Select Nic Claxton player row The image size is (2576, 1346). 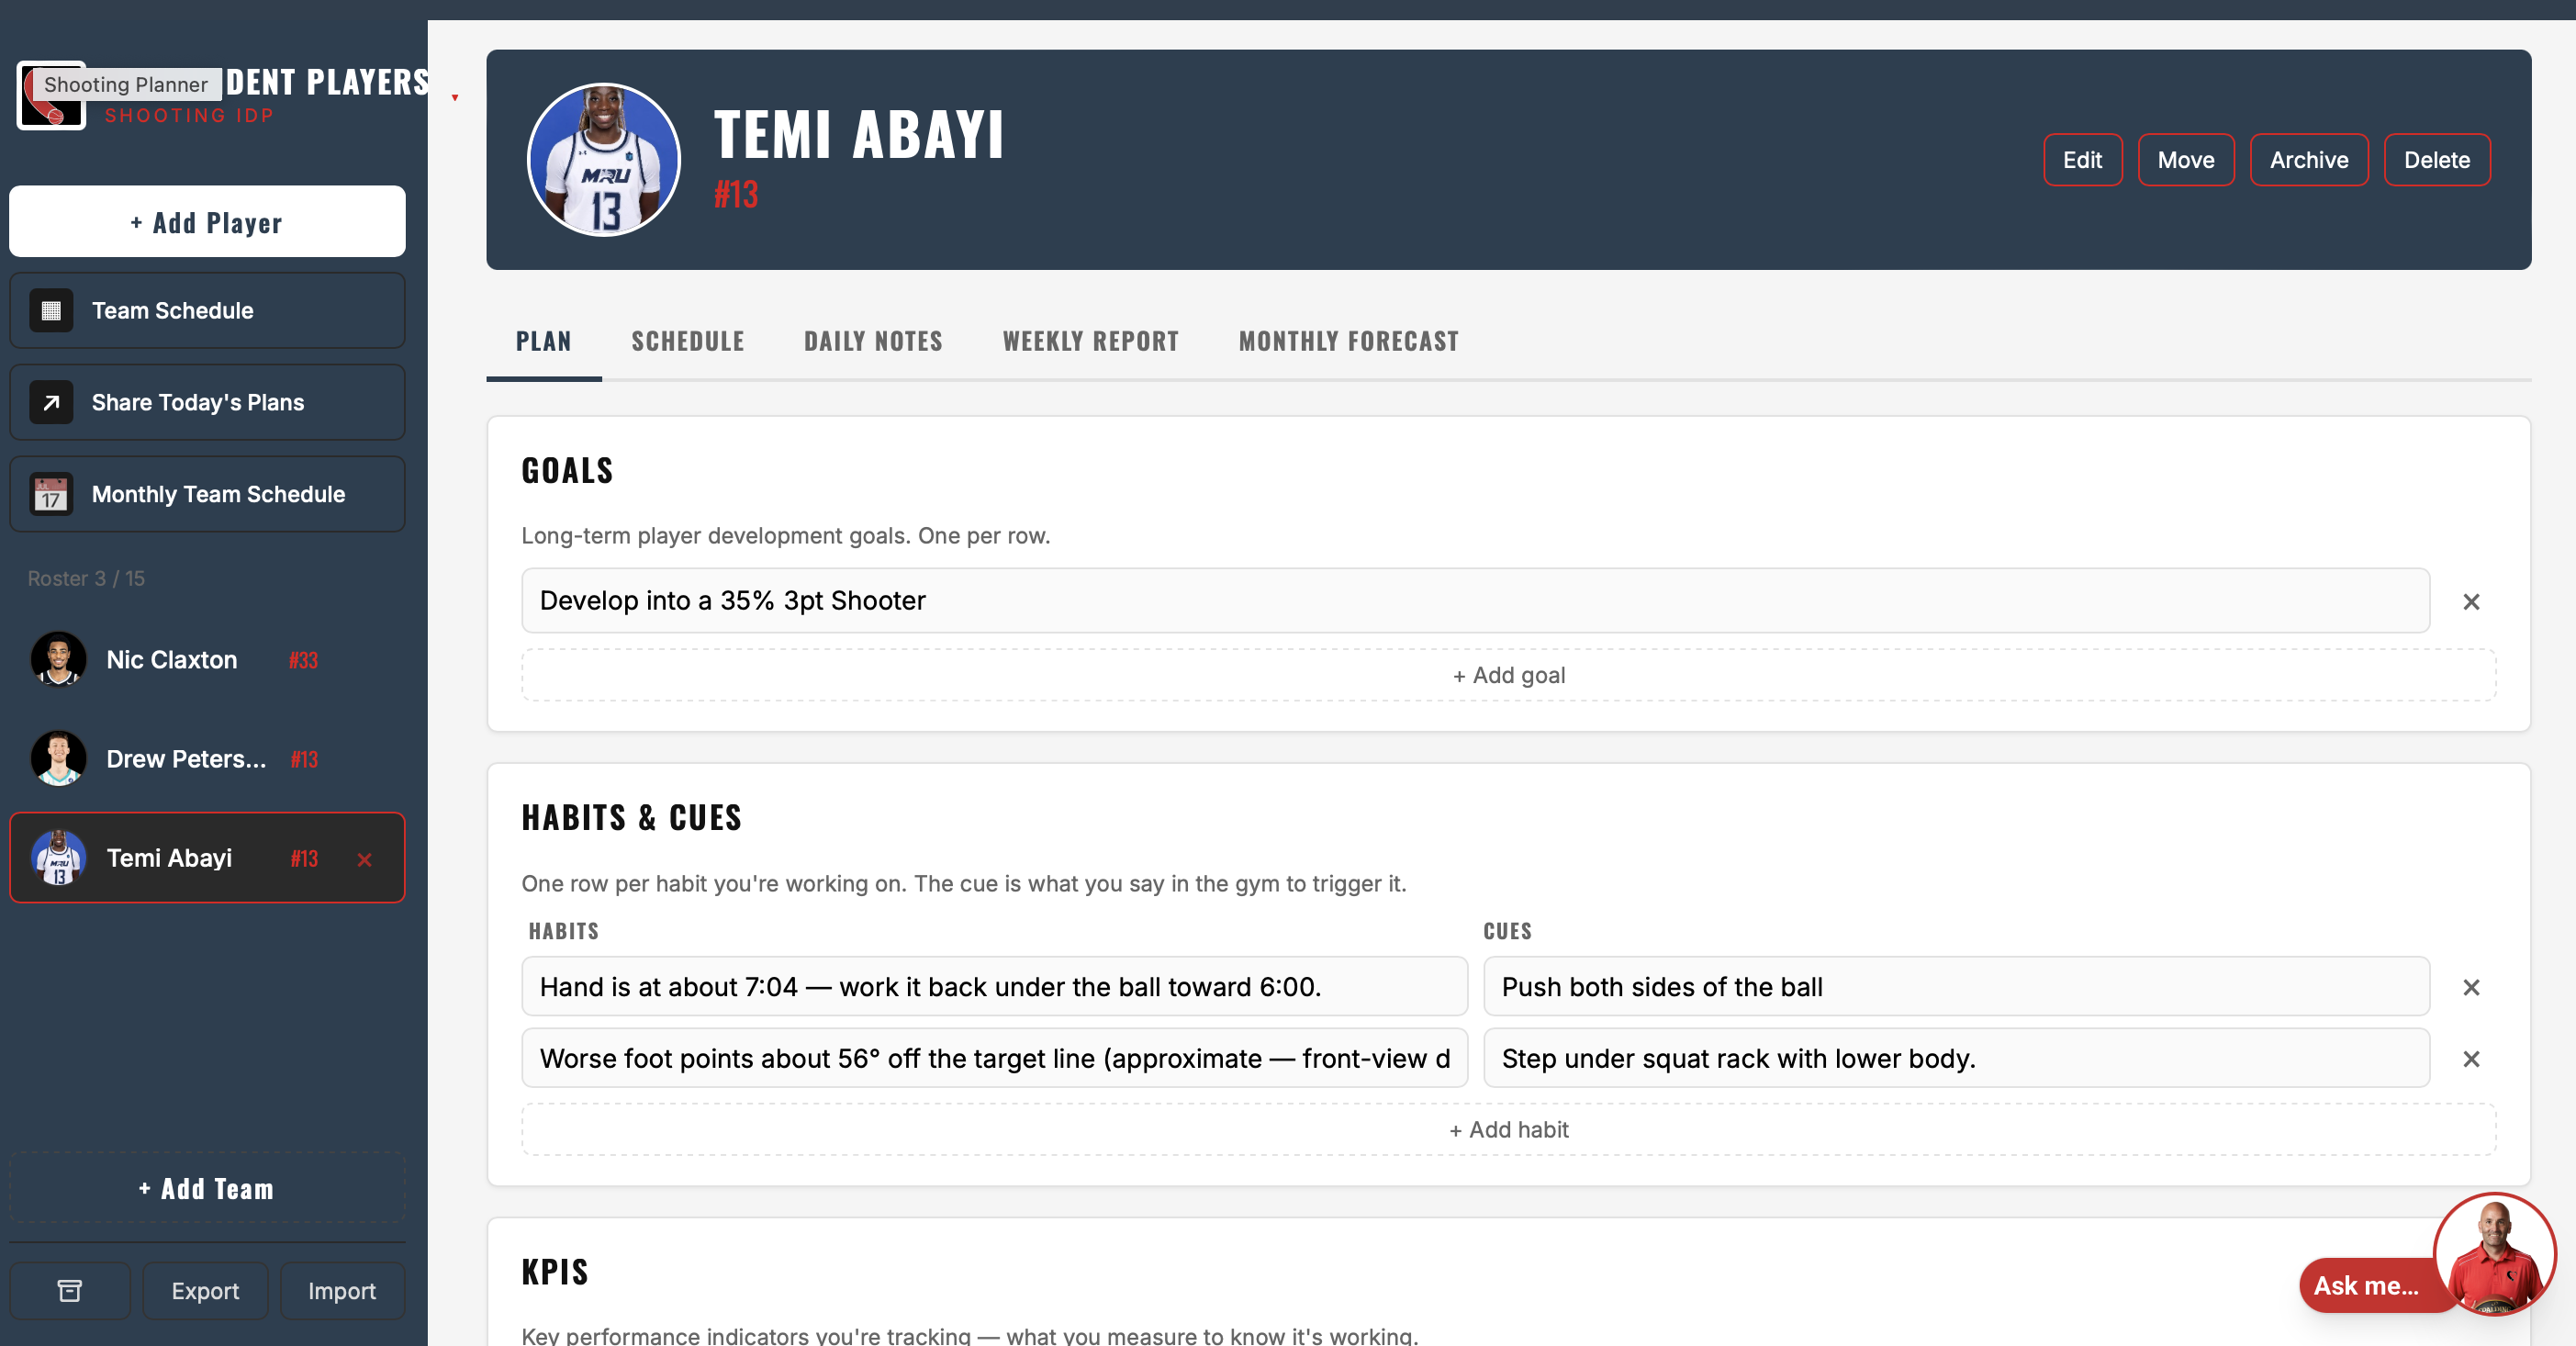click(207, 660)
